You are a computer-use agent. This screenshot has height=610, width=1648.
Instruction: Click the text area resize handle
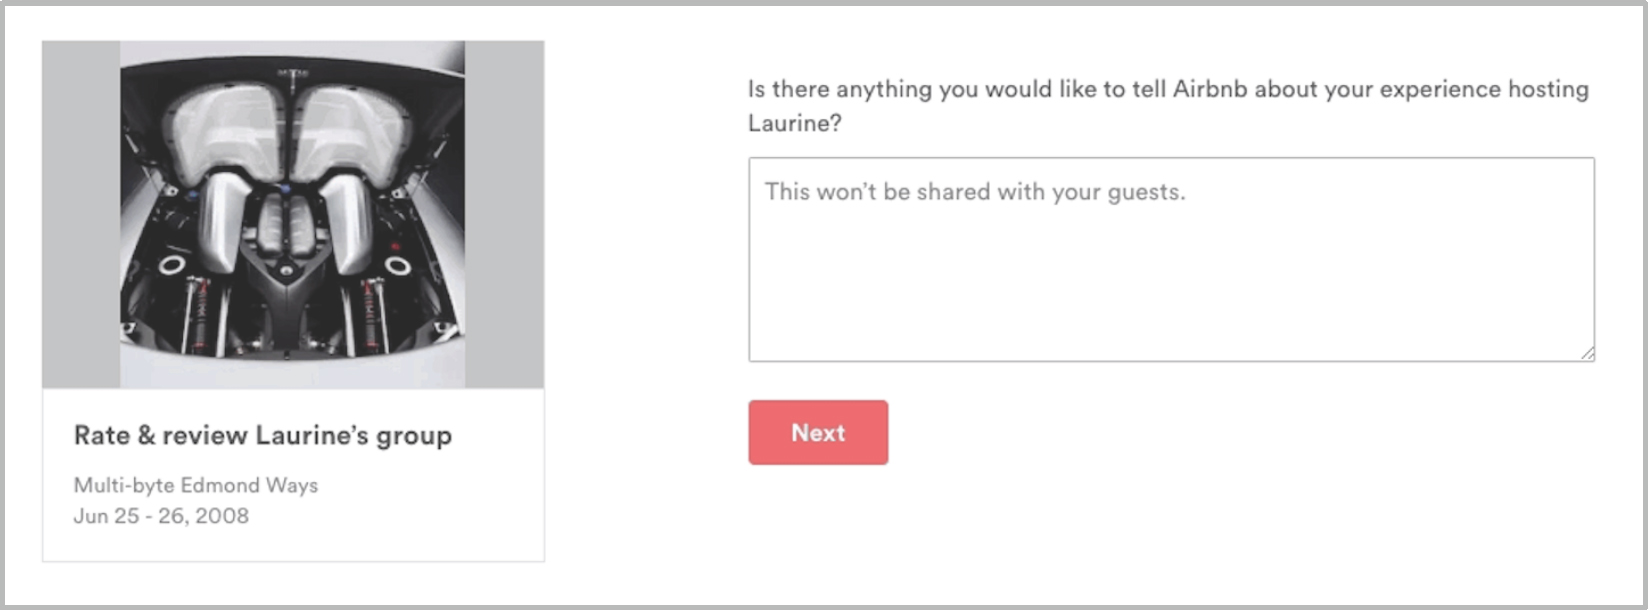[1587, 353]
